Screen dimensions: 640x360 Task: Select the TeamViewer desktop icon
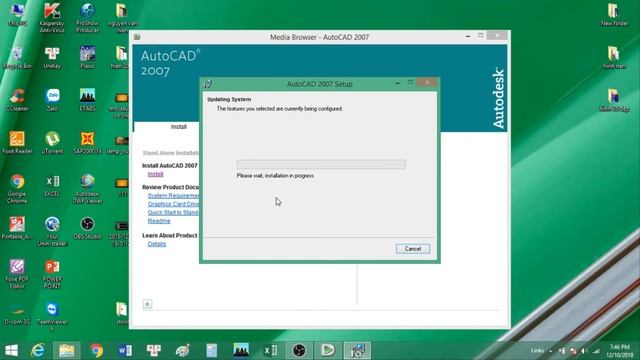pyautogui.click(x=52, y=316)
